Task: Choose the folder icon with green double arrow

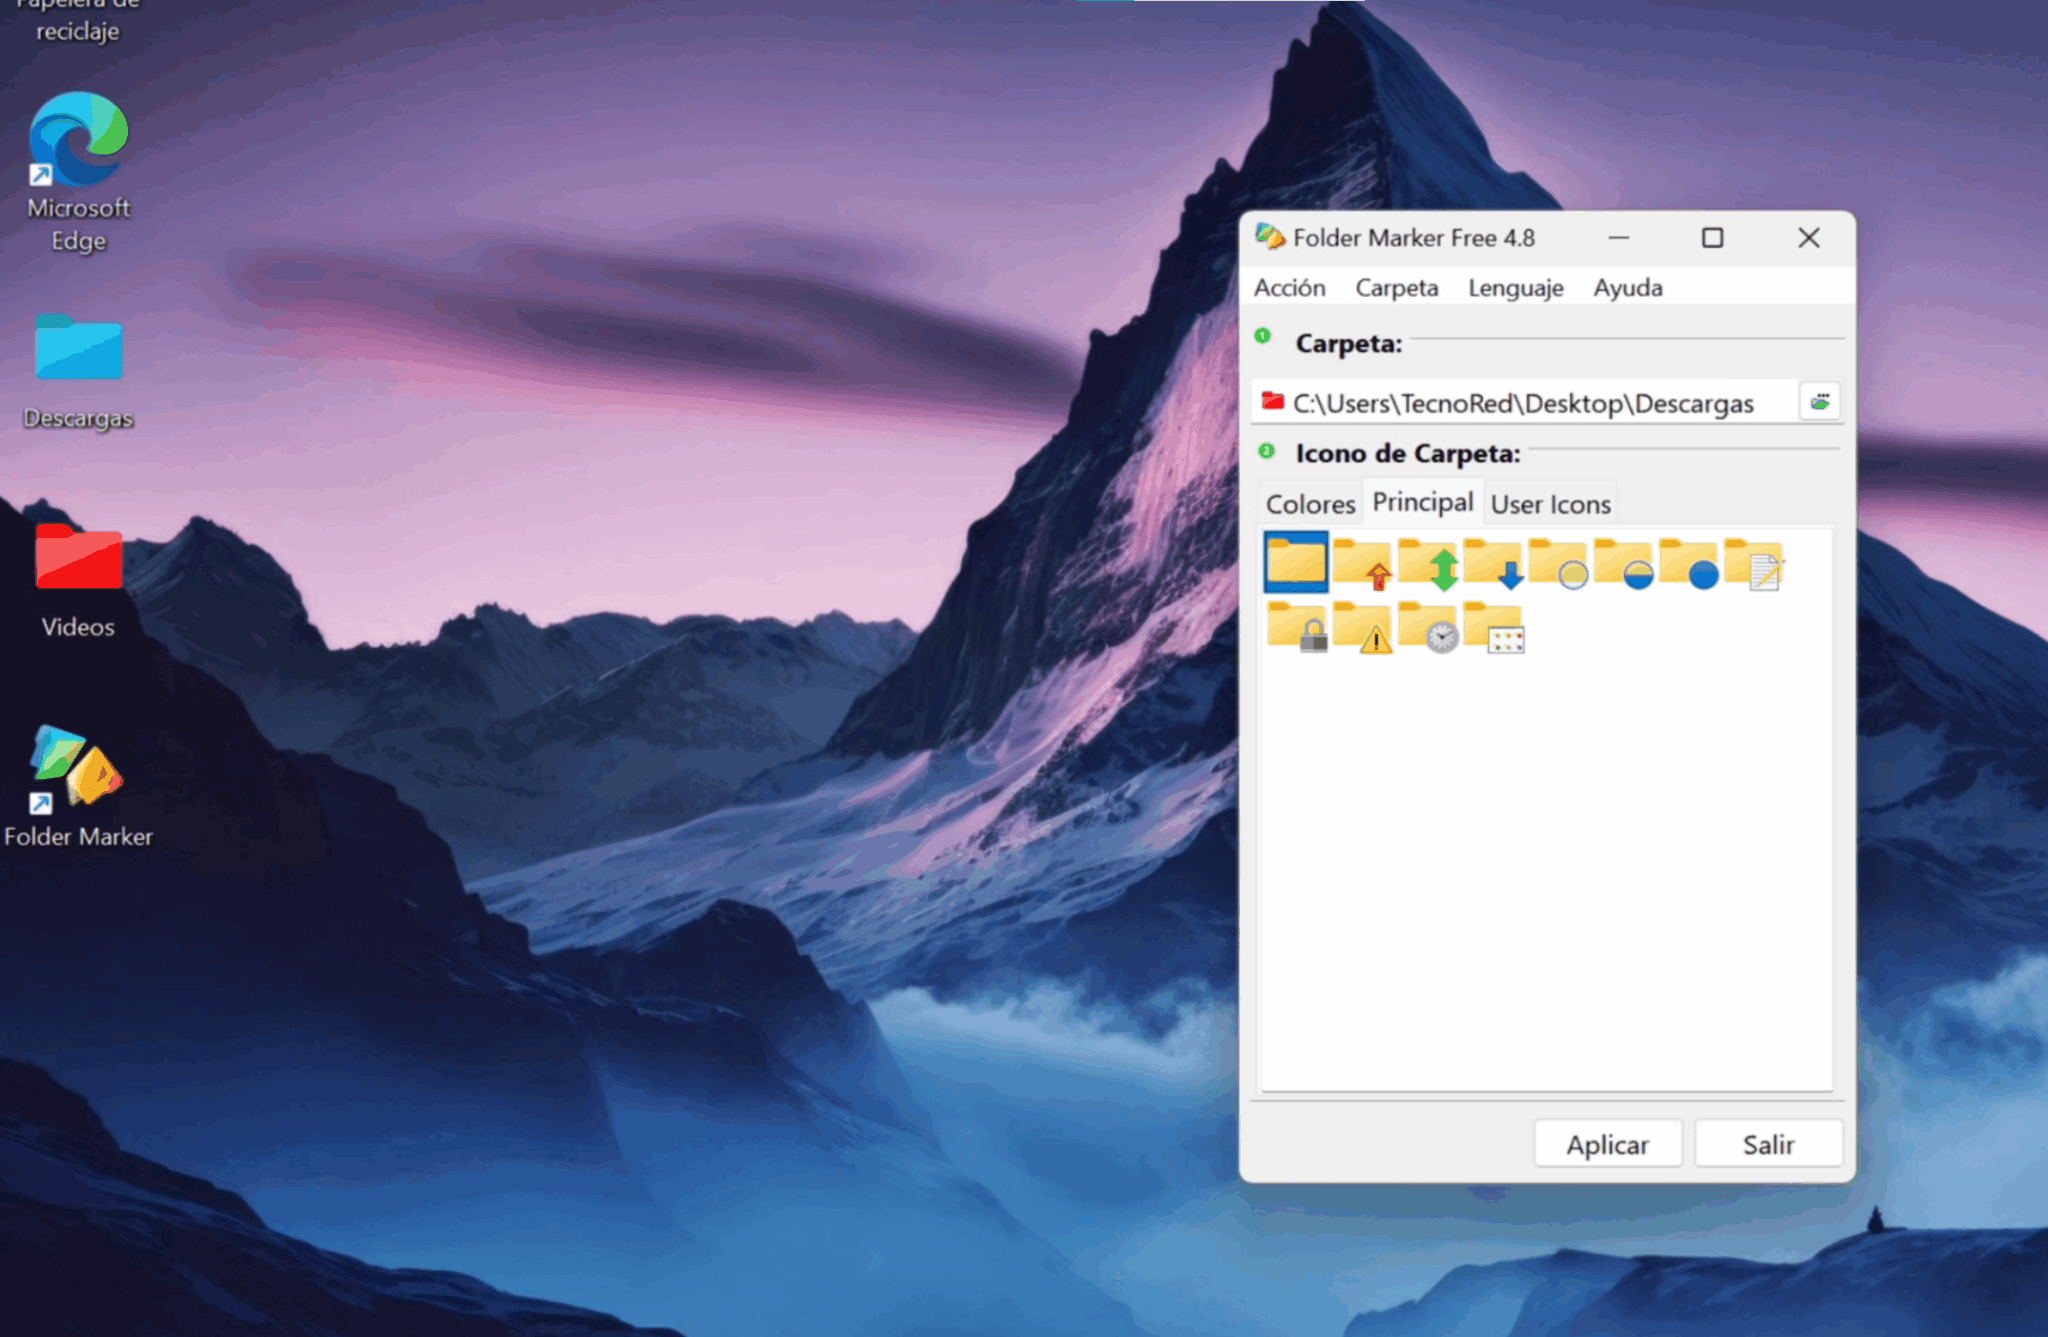Action: 1428,565
